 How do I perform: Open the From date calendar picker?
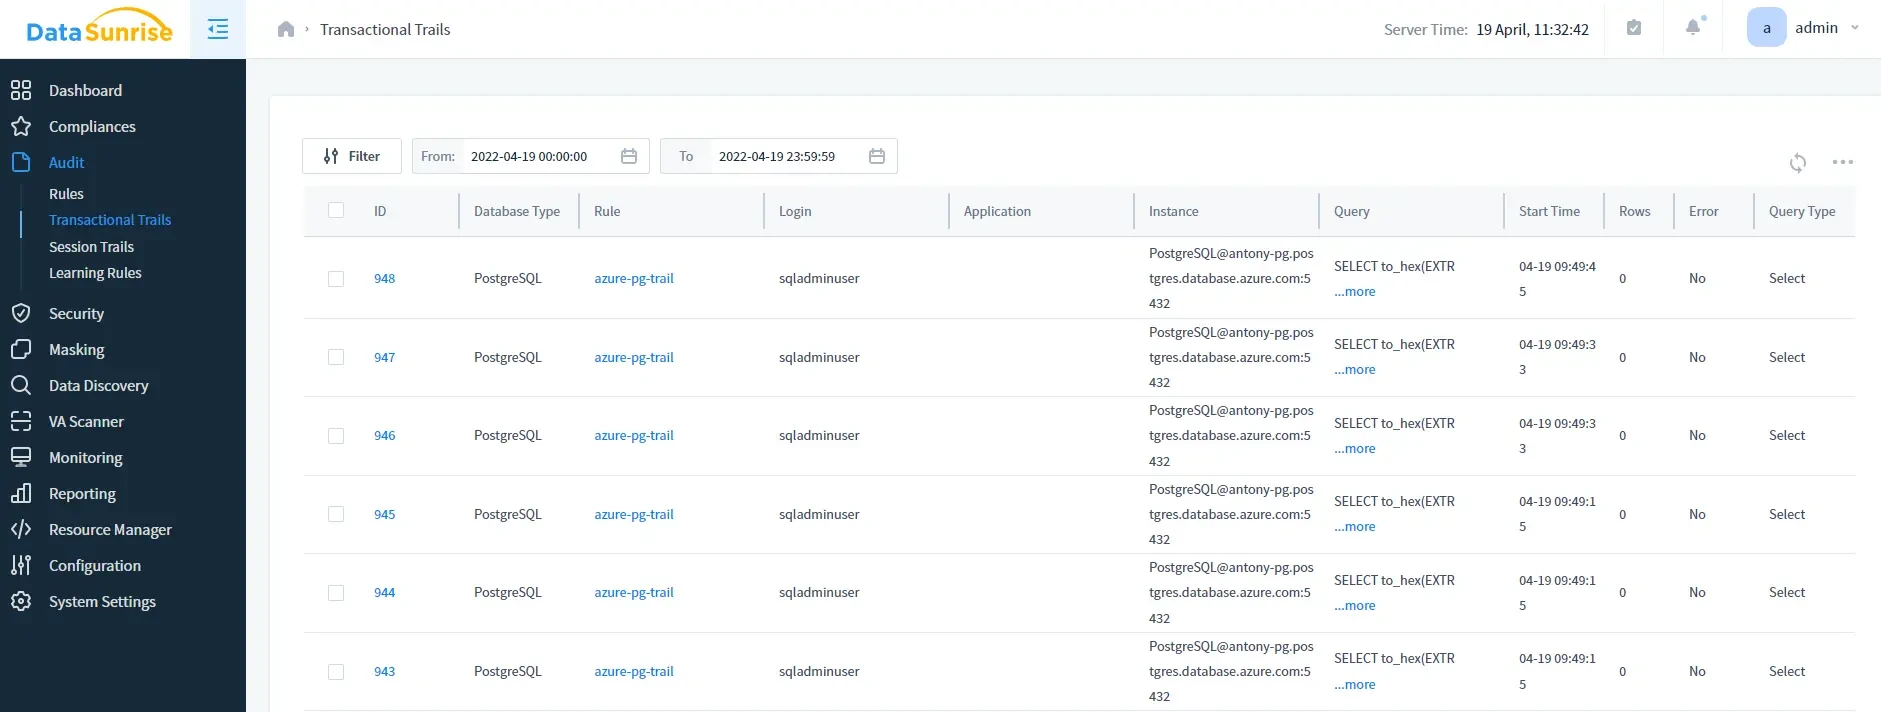629,157
